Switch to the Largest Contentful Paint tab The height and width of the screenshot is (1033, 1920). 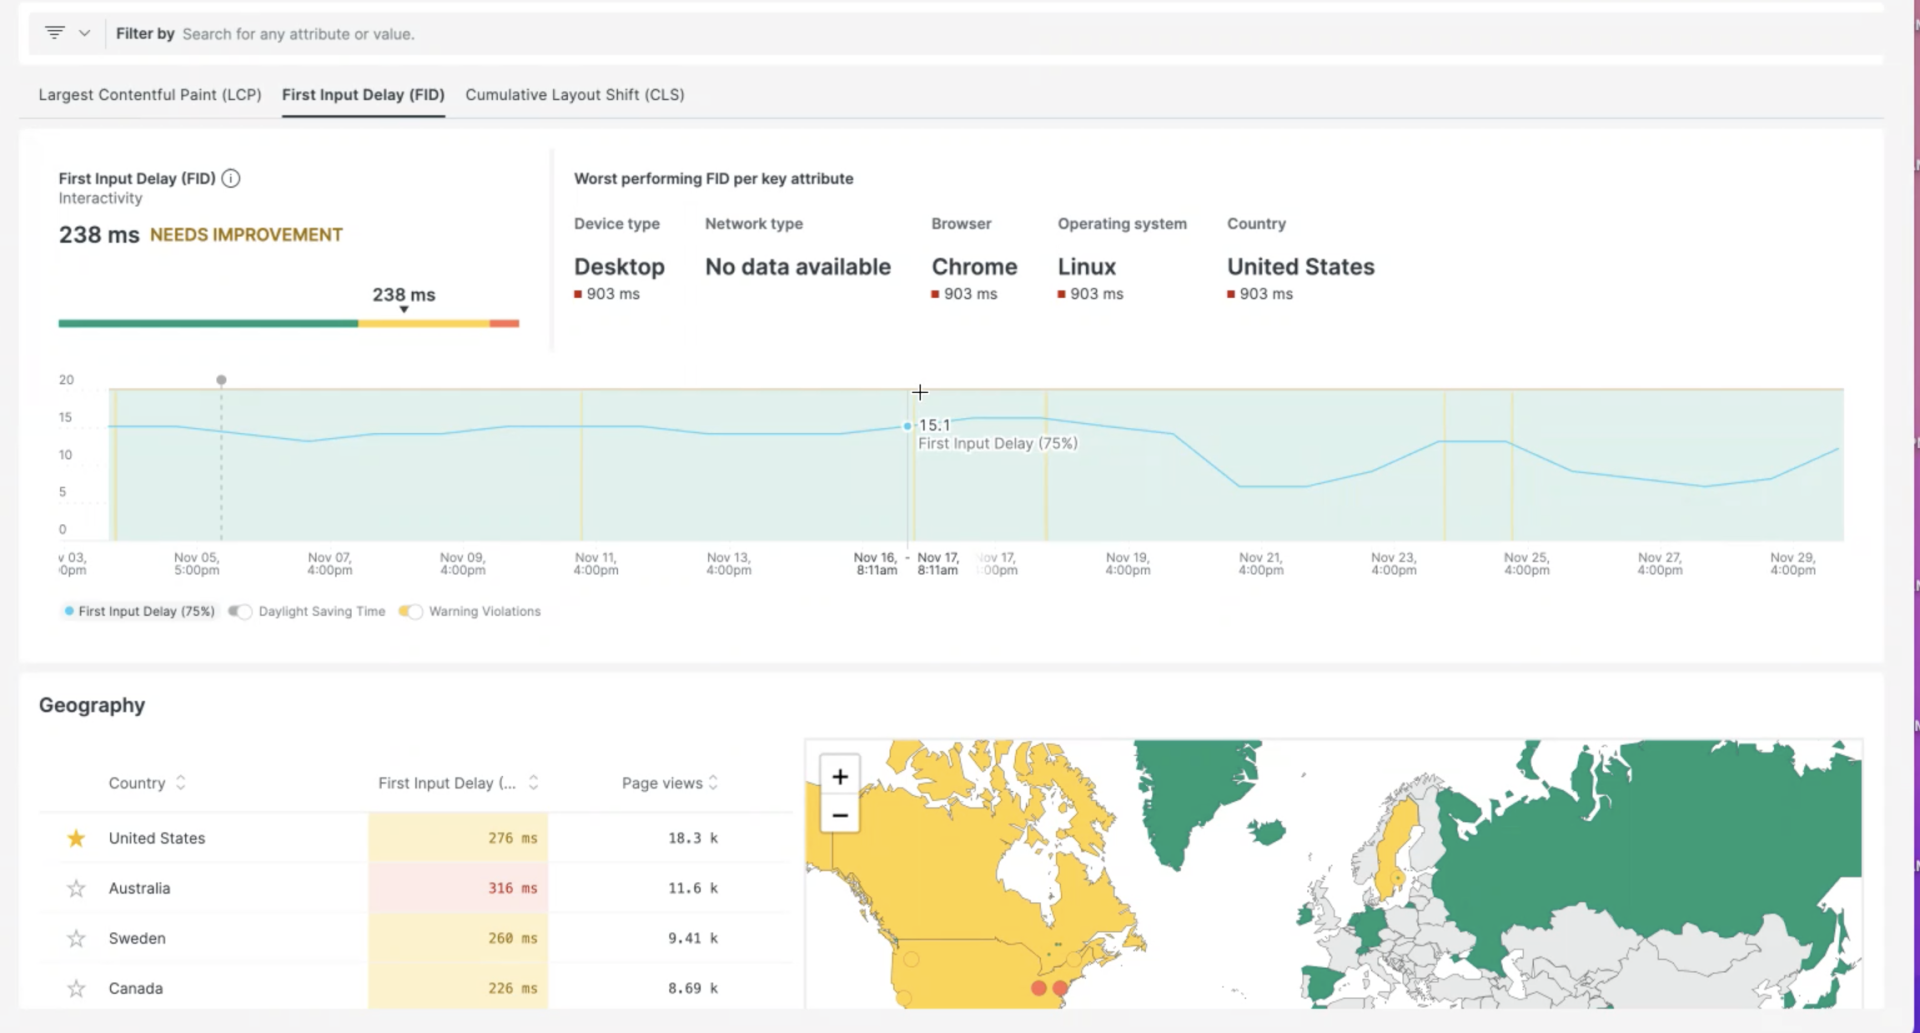point(149,95)
